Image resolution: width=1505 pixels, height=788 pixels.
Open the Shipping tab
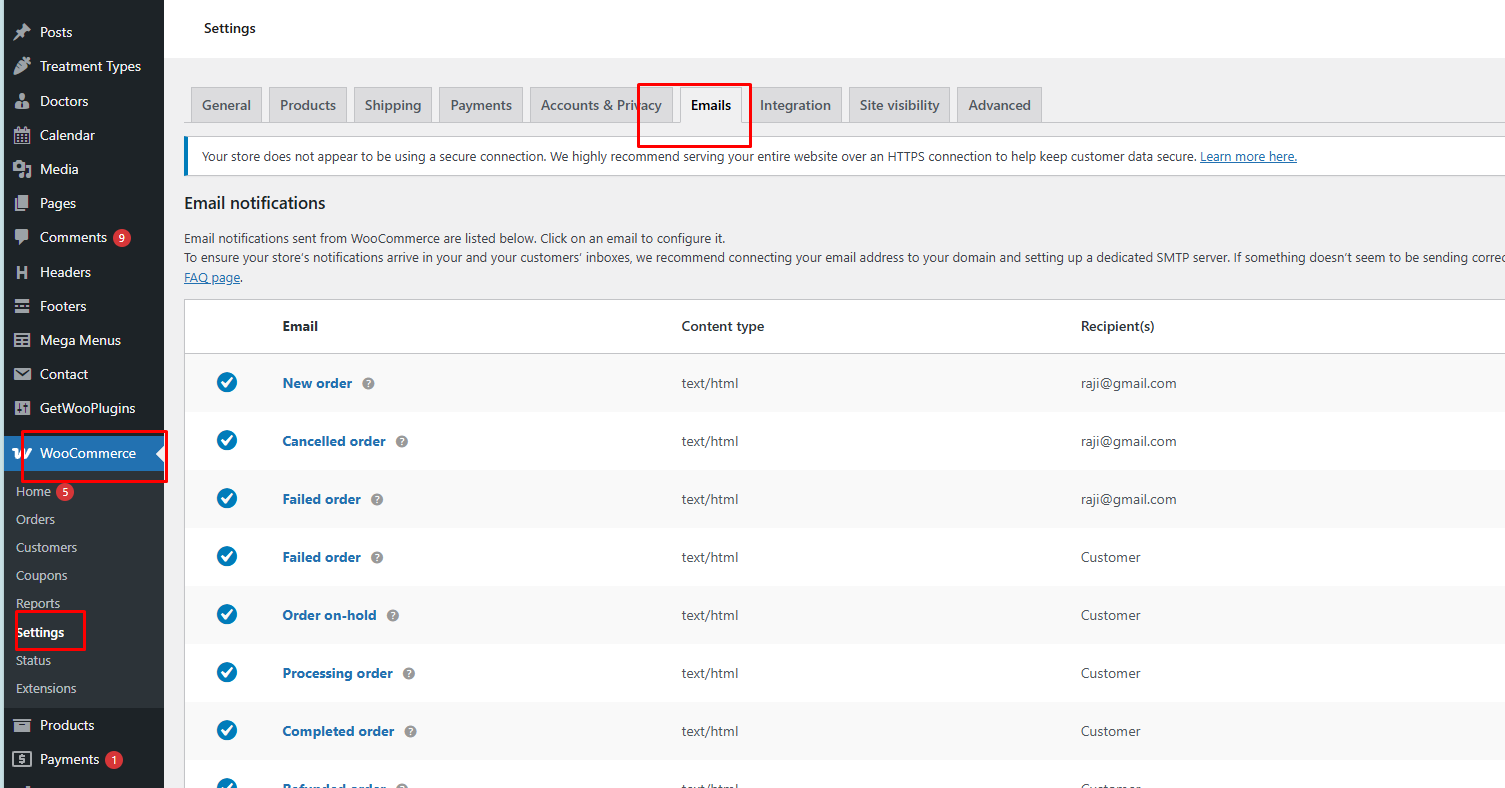click(393, 105)
